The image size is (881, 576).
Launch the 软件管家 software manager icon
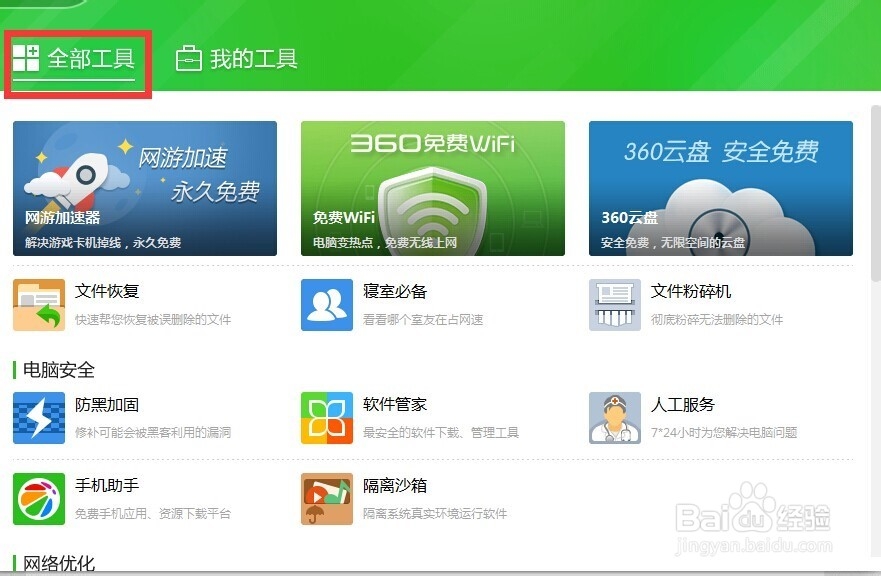[x=325, y=418]
